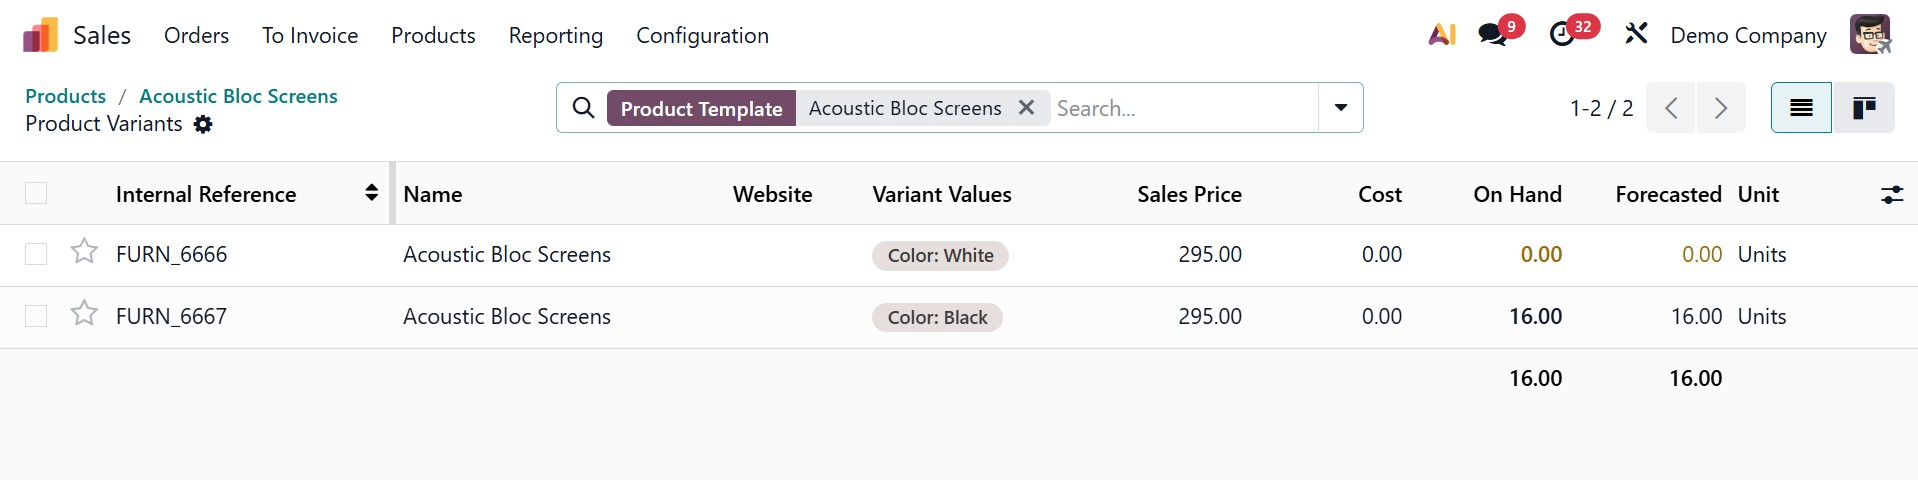
Task: Open the Configuration menu
Action: click(x=702, y=36)
